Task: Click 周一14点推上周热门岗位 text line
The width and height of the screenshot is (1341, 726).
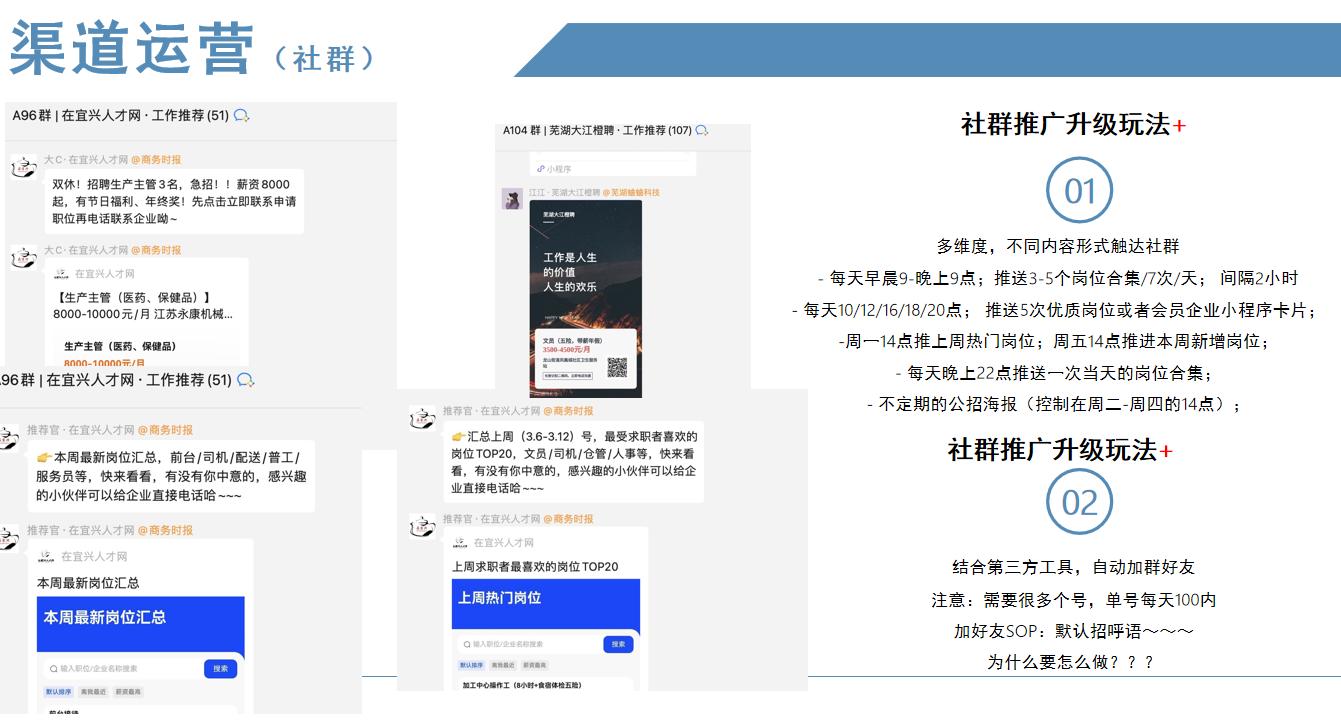Action: tap(1055, 341)
